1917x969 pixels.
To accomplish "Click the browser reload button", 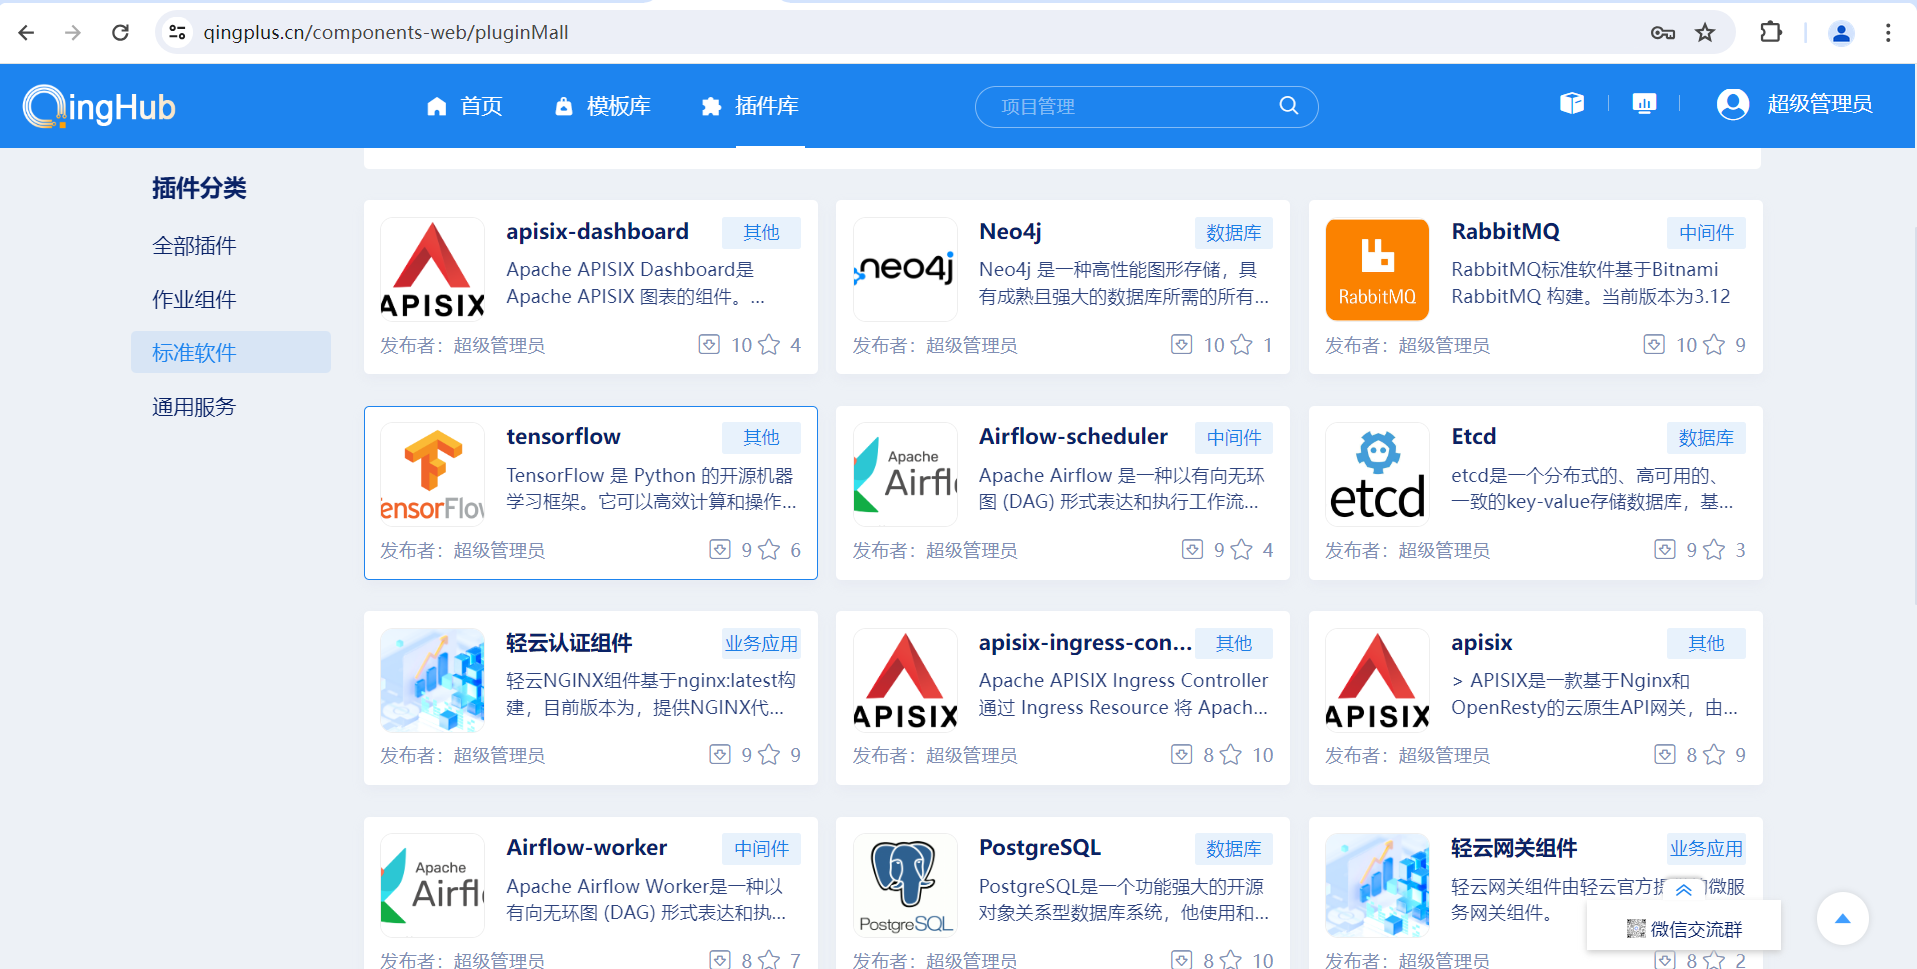I will (120, 32).
